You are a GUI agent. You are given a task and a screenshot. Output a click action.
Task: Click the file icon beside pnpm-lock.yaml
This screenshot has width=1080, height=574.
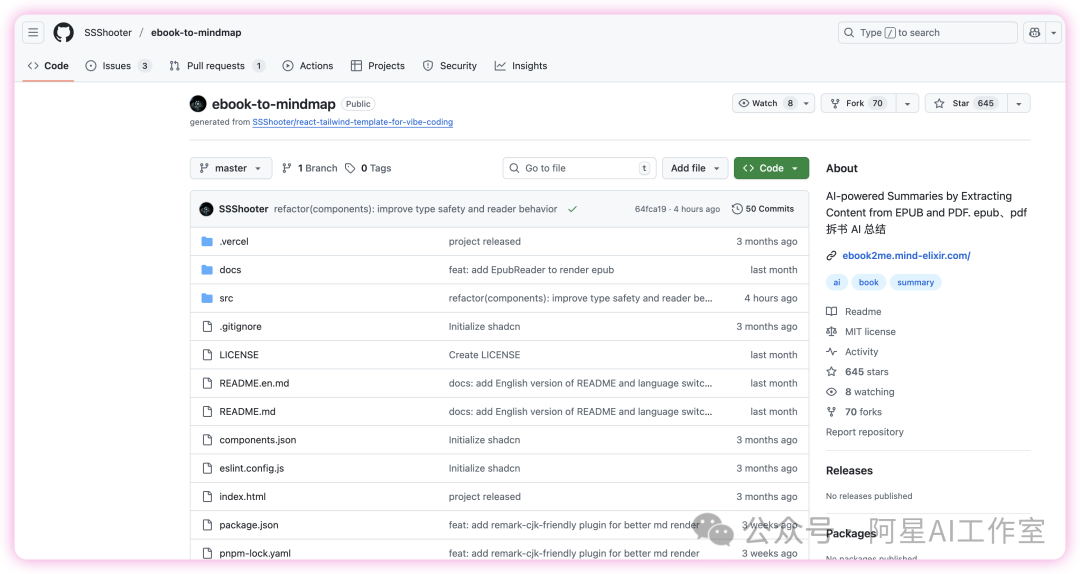tap(207, 553)
